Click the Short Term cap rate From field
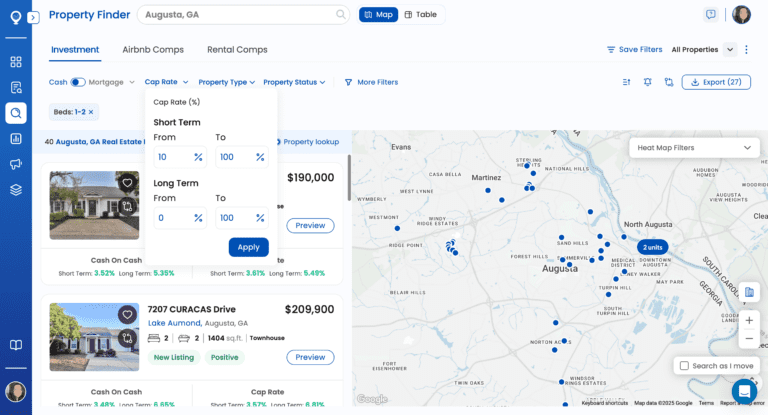 [x=172, y=157]
